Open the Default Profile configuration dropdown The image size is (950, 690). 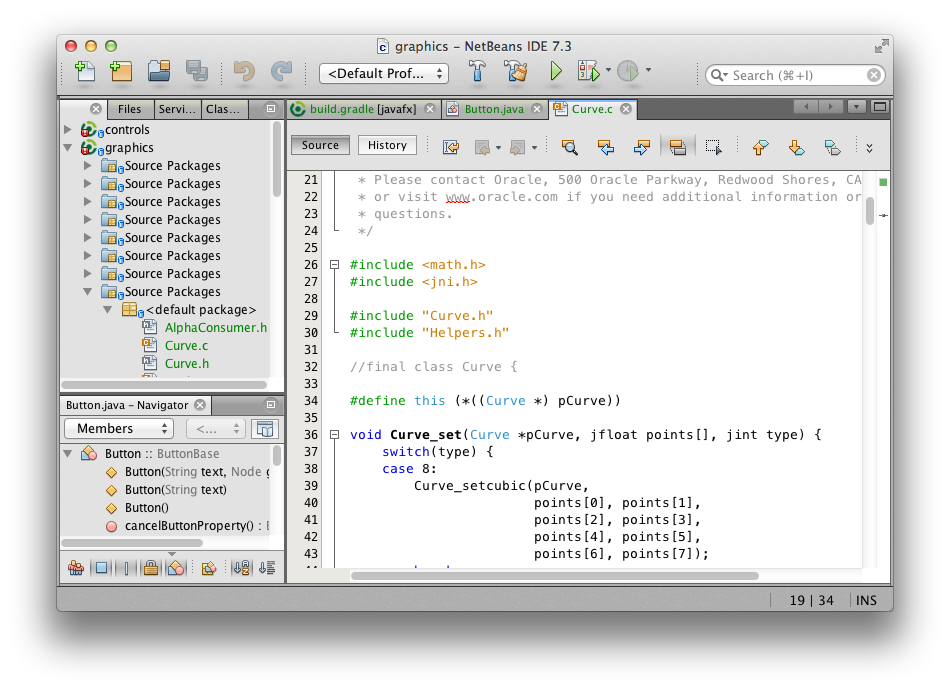click(383, 73)
